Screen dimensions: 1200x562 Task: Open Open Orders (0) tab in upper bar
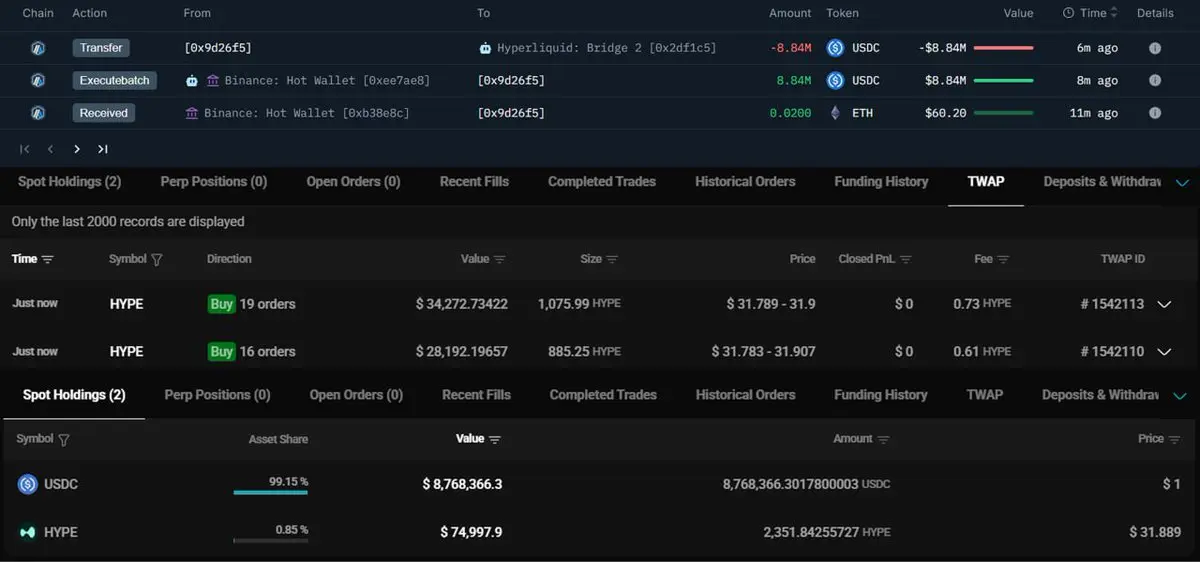tap(354, 181)
